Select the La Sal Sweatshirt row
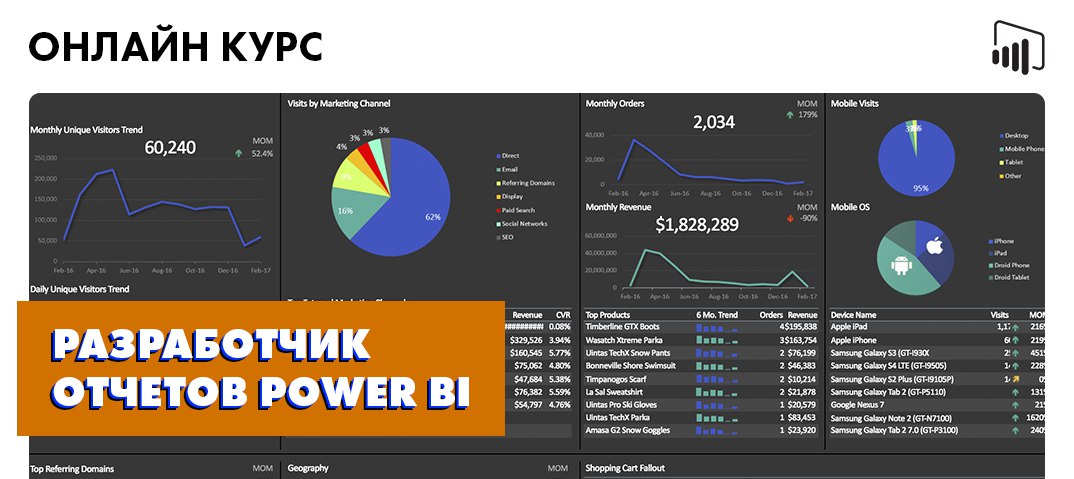 tap(701, 392)
